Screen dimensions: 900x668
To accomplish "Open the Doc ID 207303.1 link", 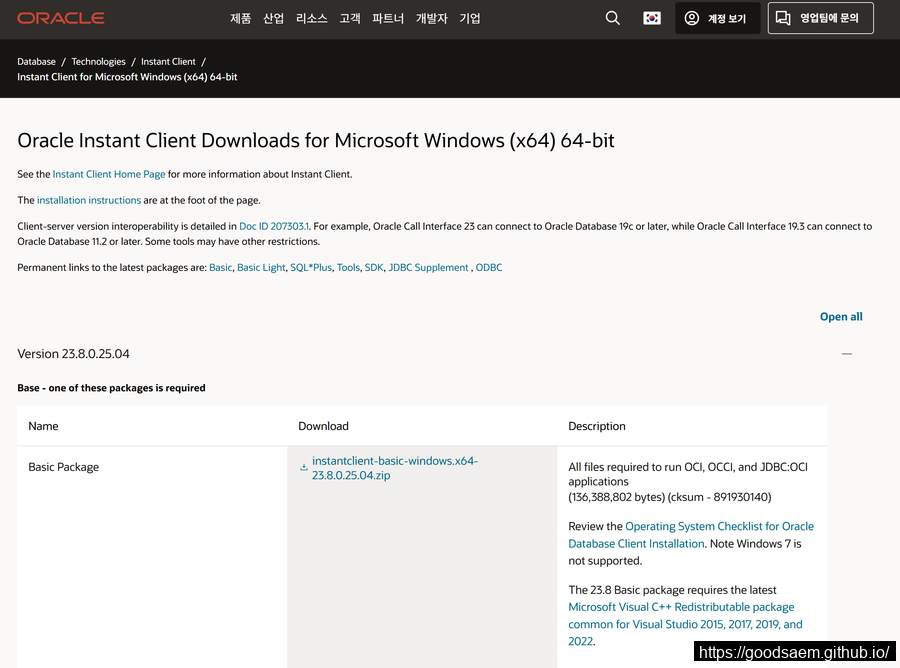I will pyautogui.click(x=274, y=226).
